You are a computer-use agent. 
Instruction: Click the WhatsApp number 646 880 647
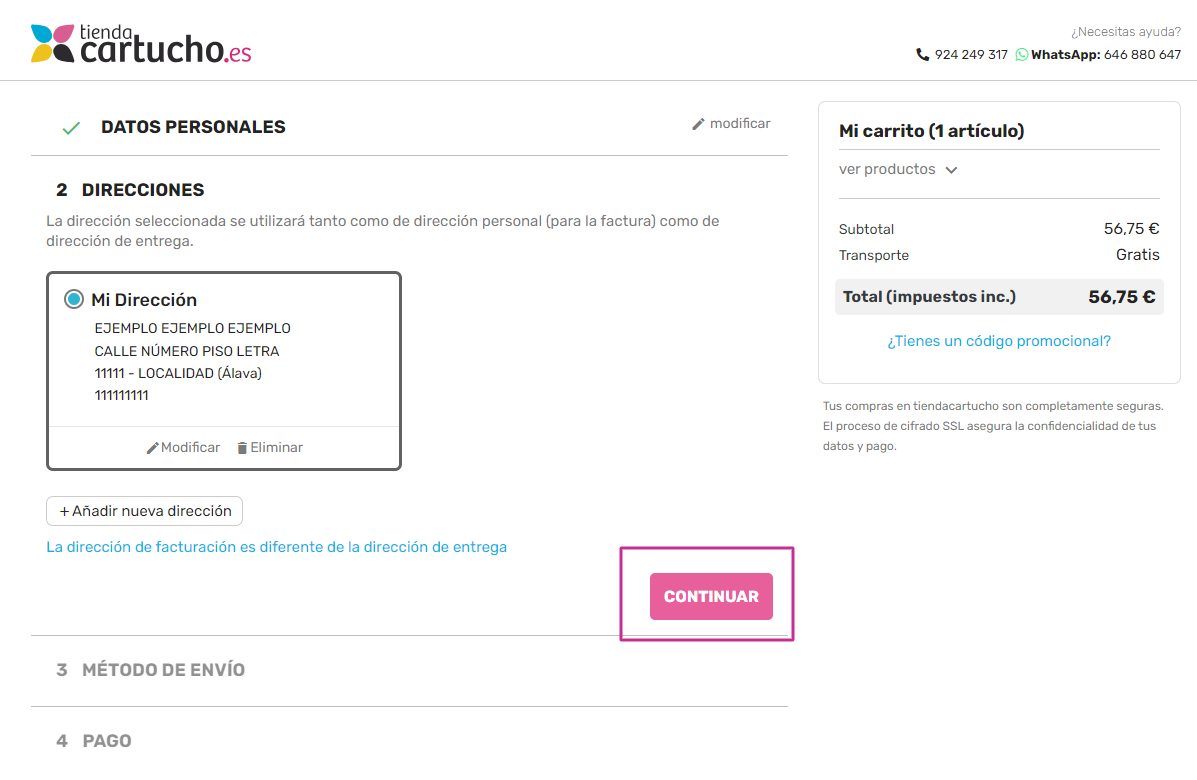1142,55
